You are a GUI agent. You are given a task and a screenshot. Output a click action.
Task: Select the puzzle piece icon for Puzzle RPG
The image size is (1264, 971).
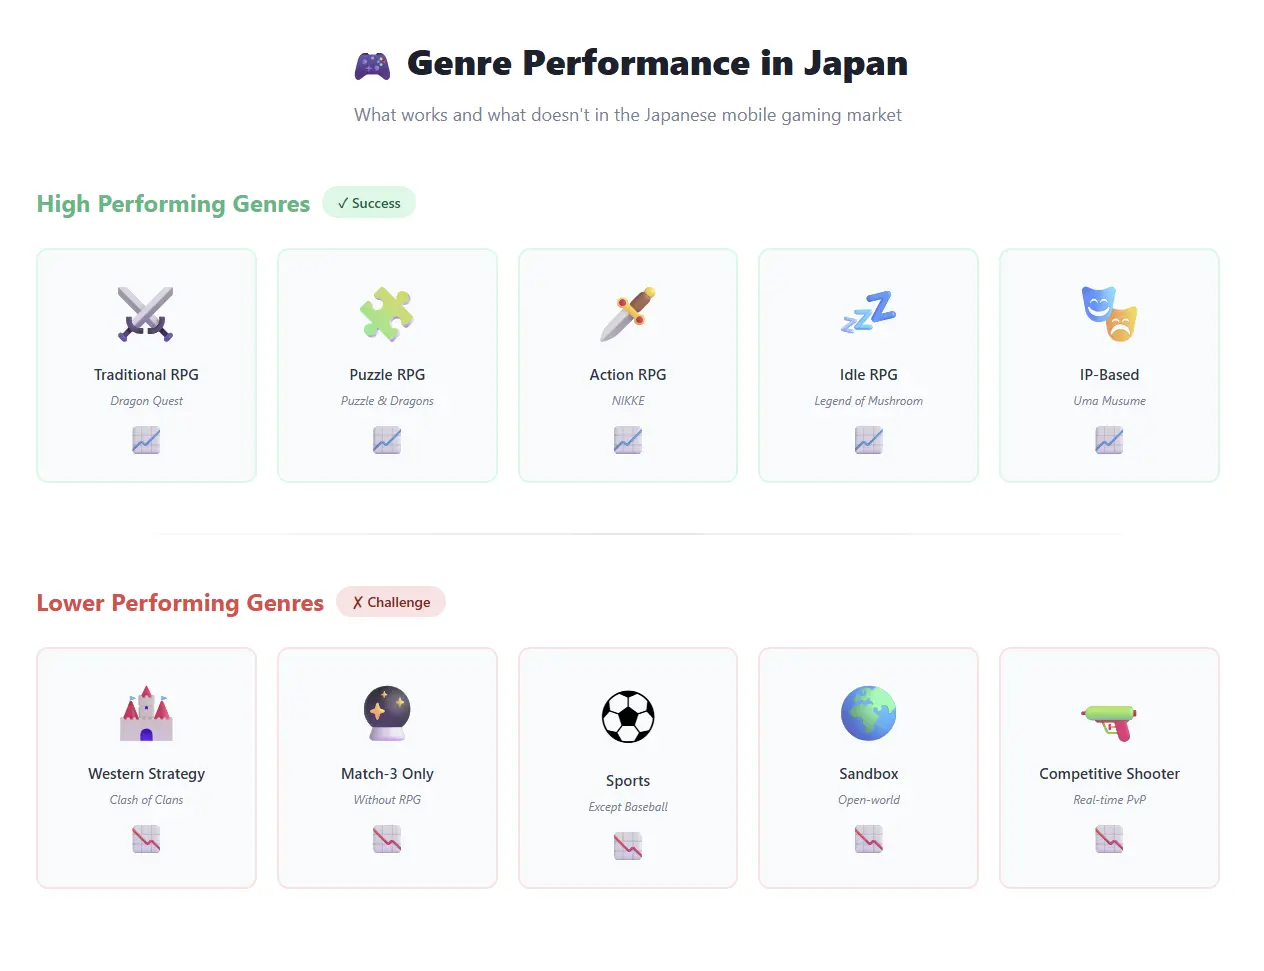387,313
